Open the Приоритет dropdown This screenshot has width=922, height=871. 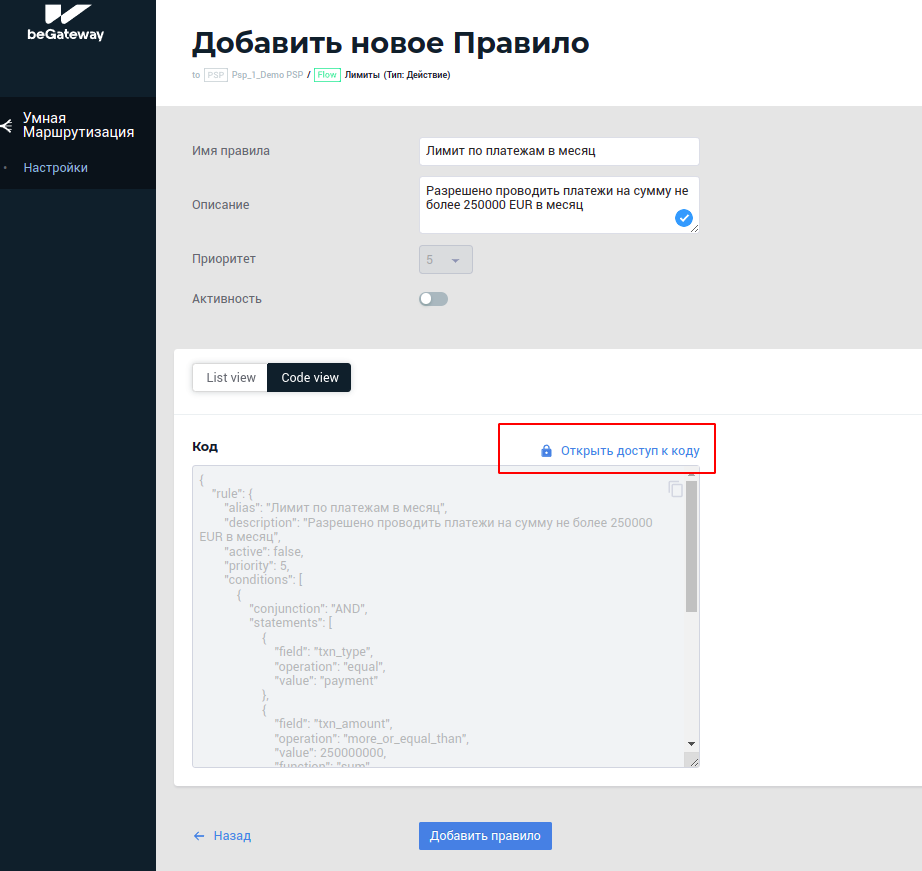click(445, 260)
